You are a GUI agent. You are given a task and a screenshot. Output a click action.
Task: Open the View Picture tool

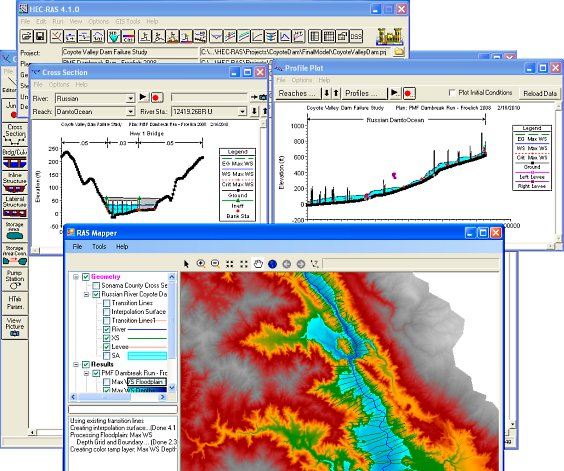[x=15, y=327]
